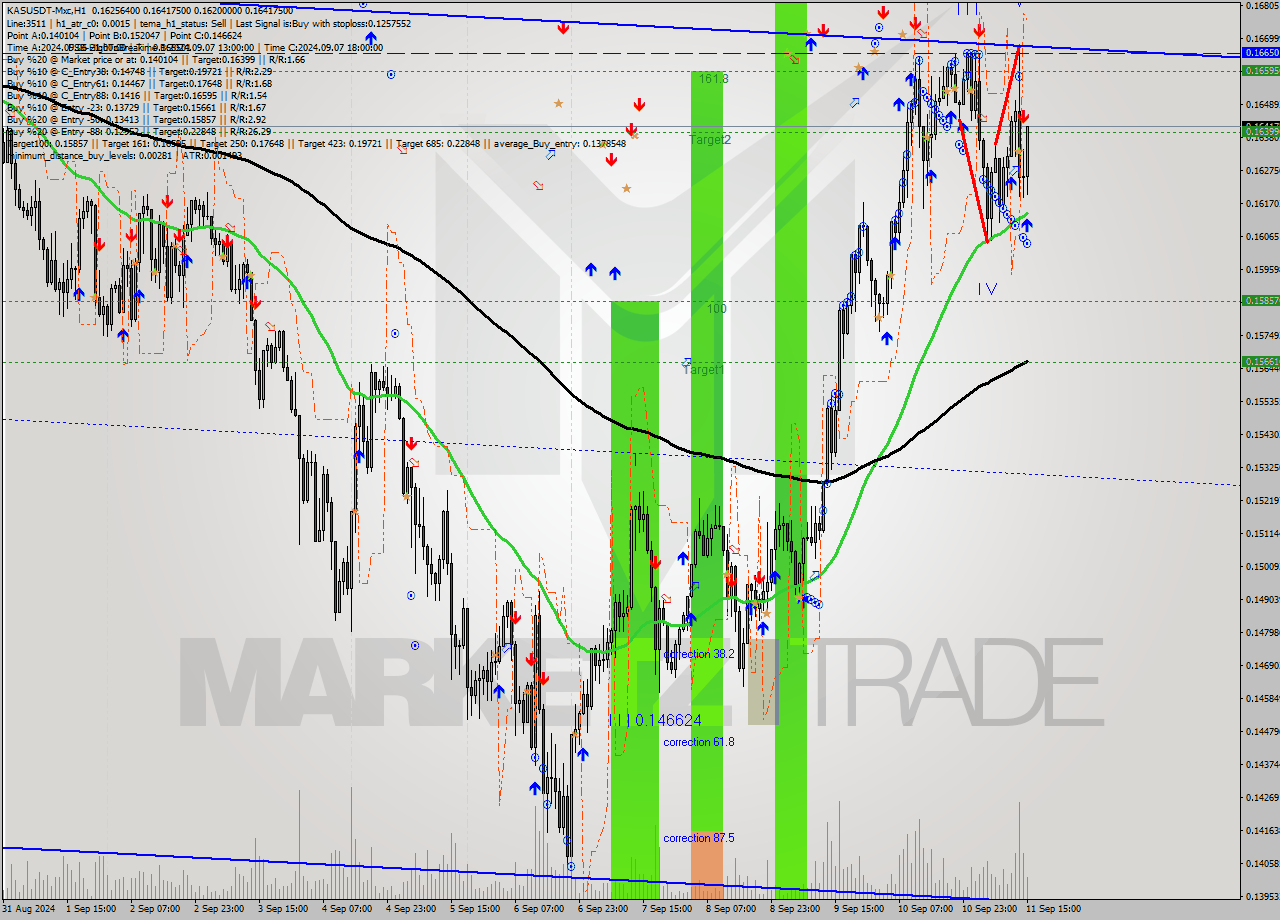Click the 8 Sep 07:00 time label
Image resolution: width=1280 pixels, height=920 pixels.
point(732,909)
